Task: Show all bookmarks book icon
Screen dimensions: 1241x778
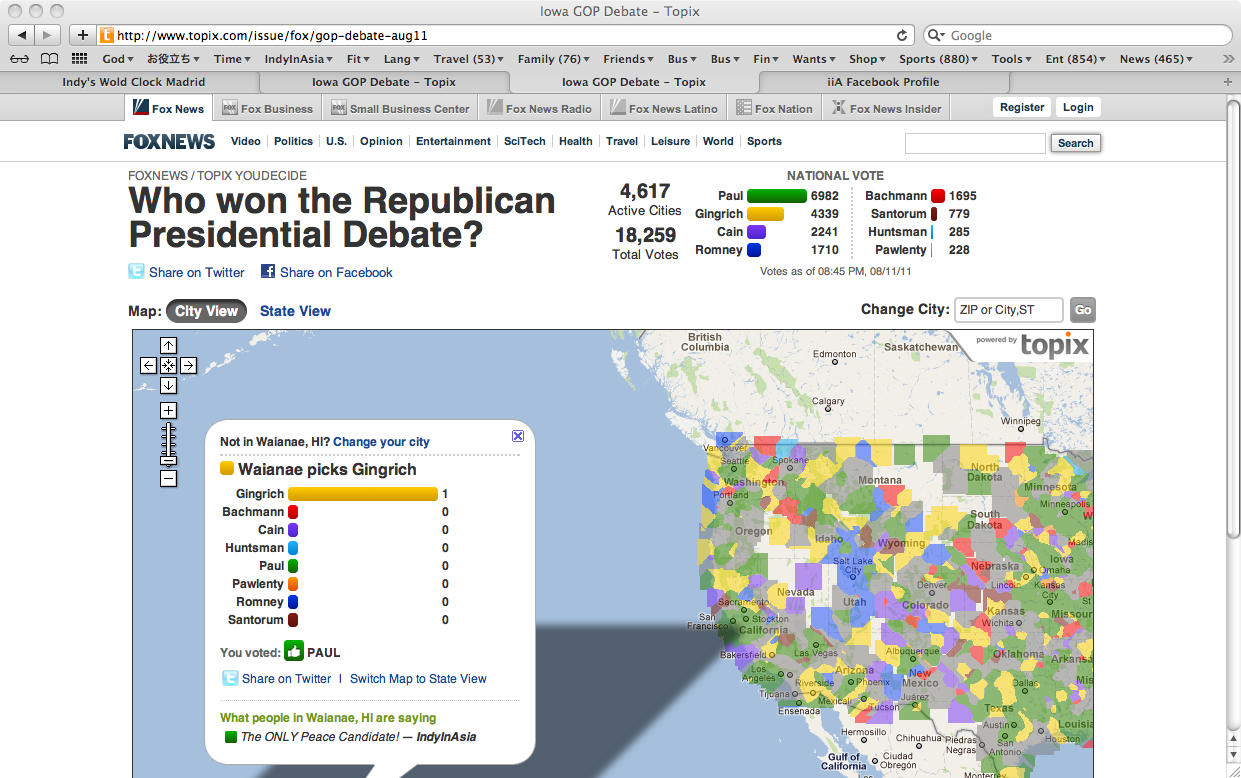Action: tap(49, 59)
